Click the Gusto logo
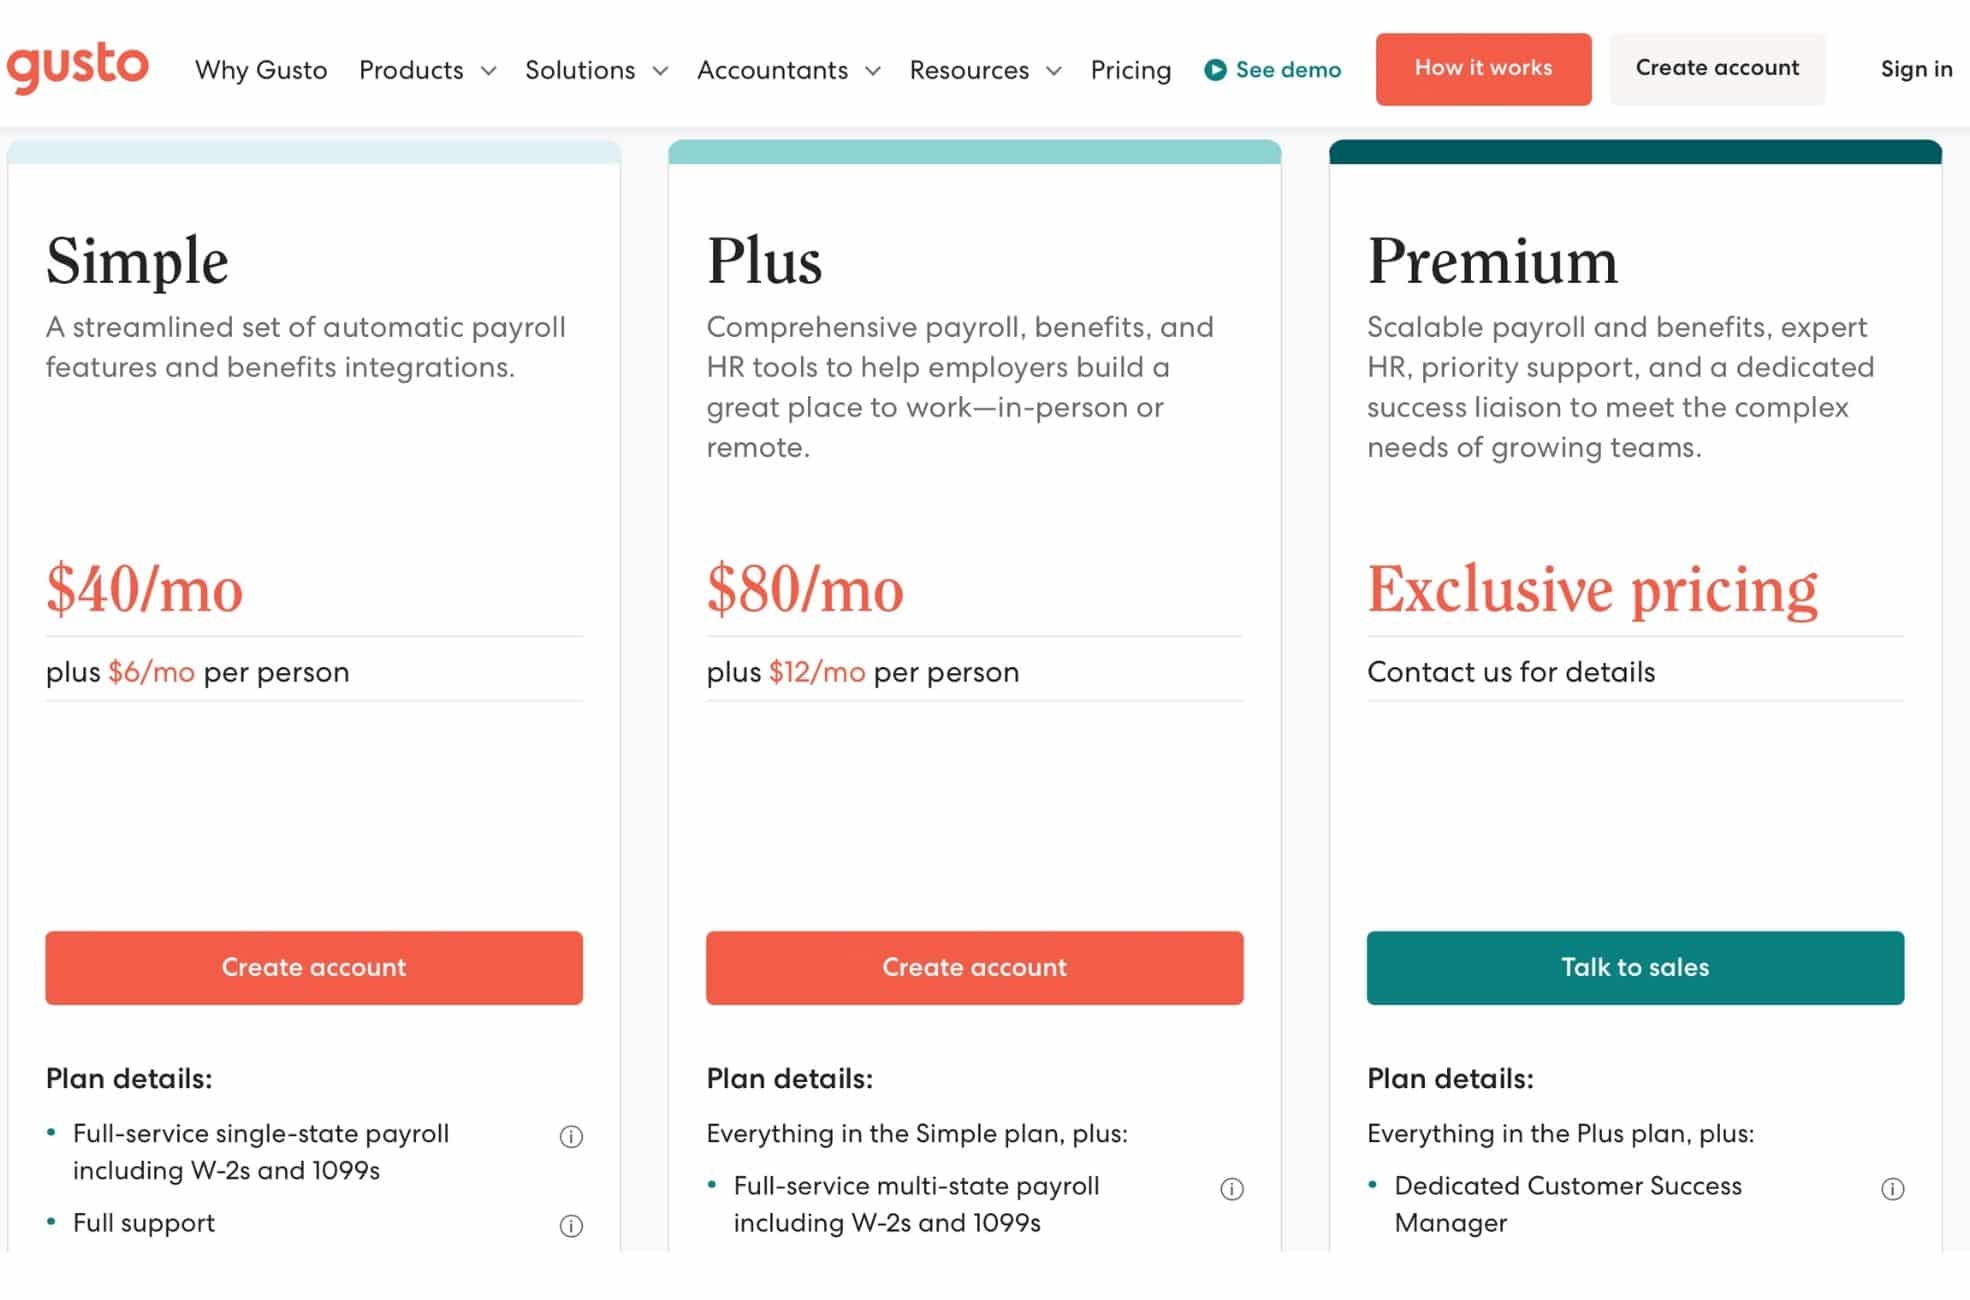Image resolution: width=1970 pixels, height=1300 pixels. 78,66
